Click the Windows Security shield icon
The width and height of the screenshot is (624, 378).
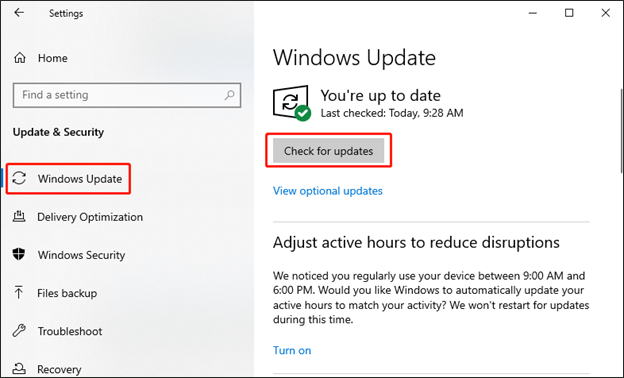tap(19, 254)
